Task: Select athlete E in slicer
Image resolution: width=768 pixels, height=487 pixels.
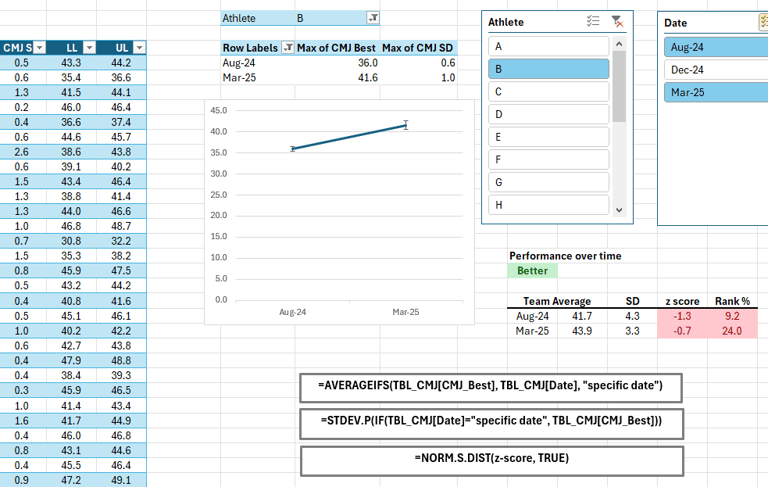Action: click(549, 137)
